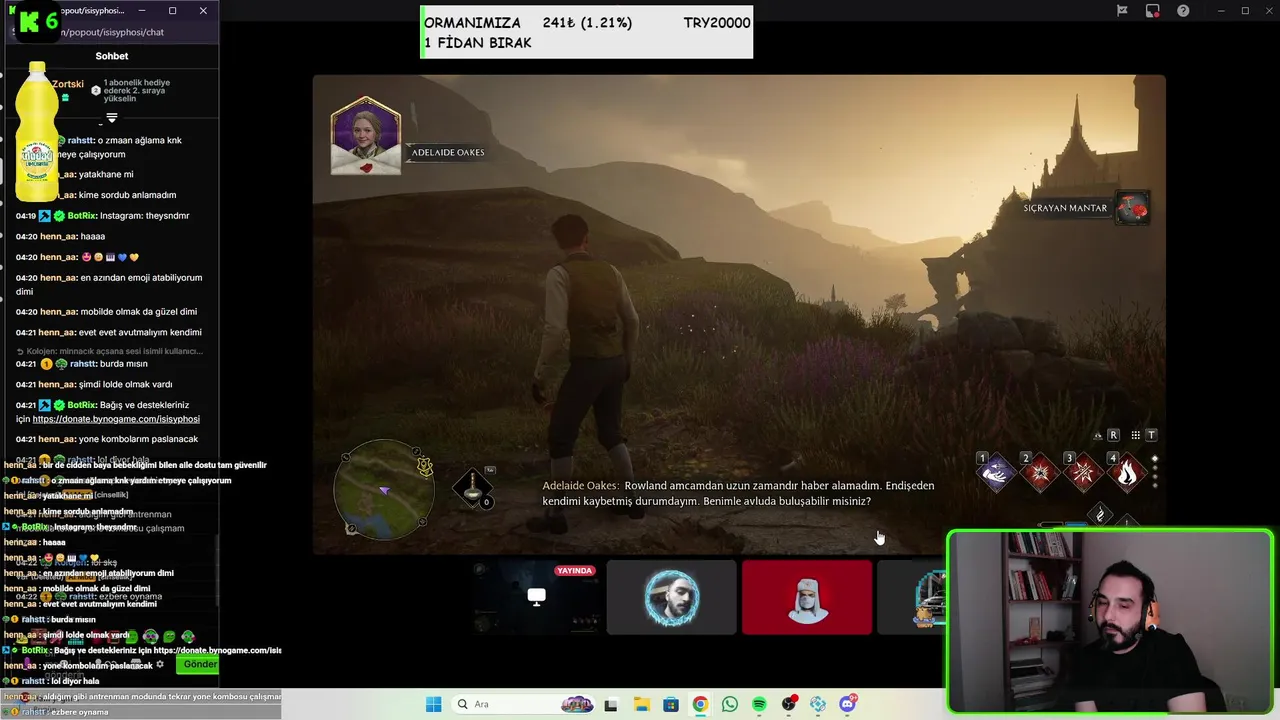Open the bearded man avatar thumbnail
This screenshot has width=1280, height=720.
coord(671,597)
